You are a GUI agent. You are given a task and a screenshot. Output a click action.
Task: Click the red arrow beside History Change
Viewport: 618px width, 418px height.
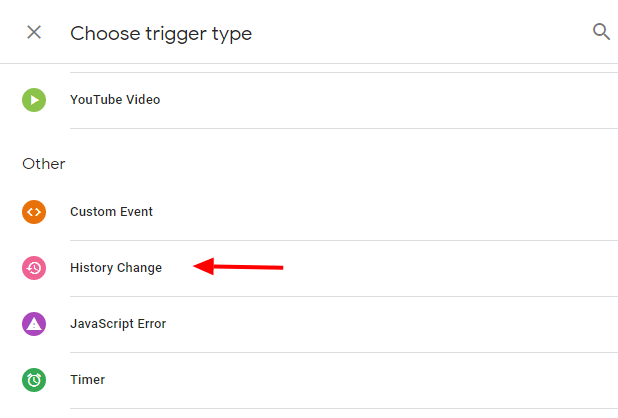tap(238, 267)
